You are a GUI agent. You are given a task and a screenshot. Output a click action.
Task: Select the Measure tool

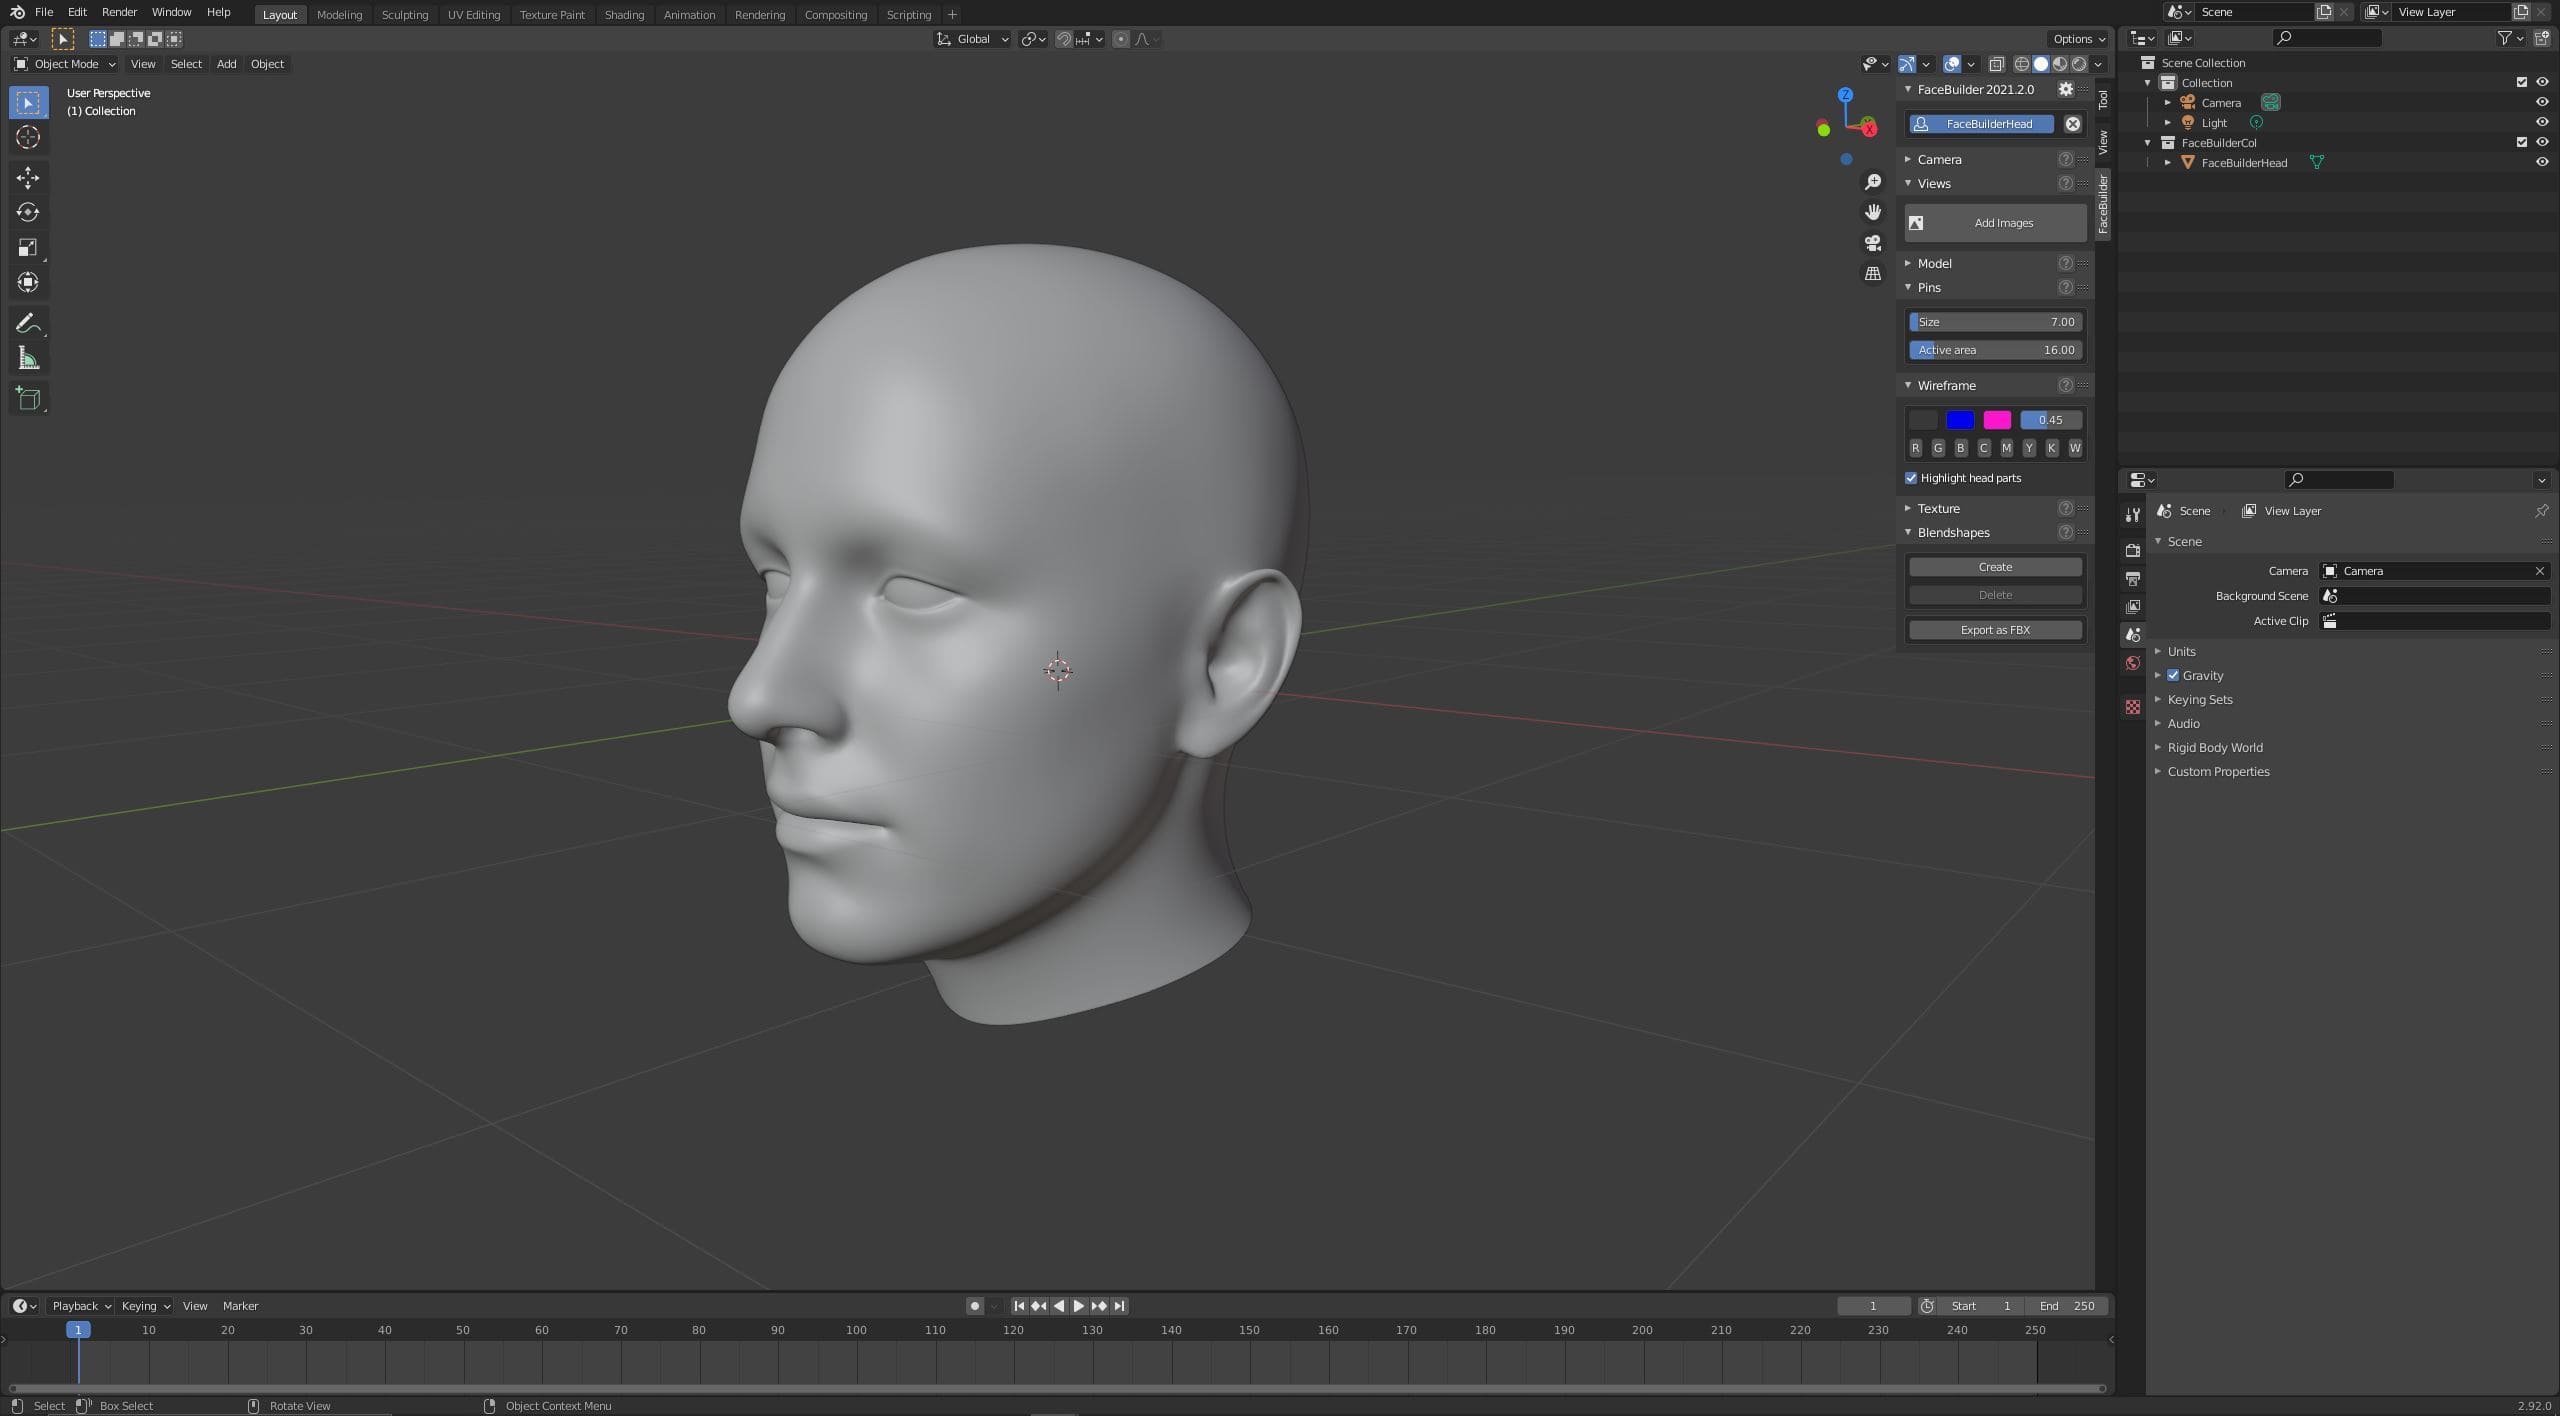click(28, 358)
